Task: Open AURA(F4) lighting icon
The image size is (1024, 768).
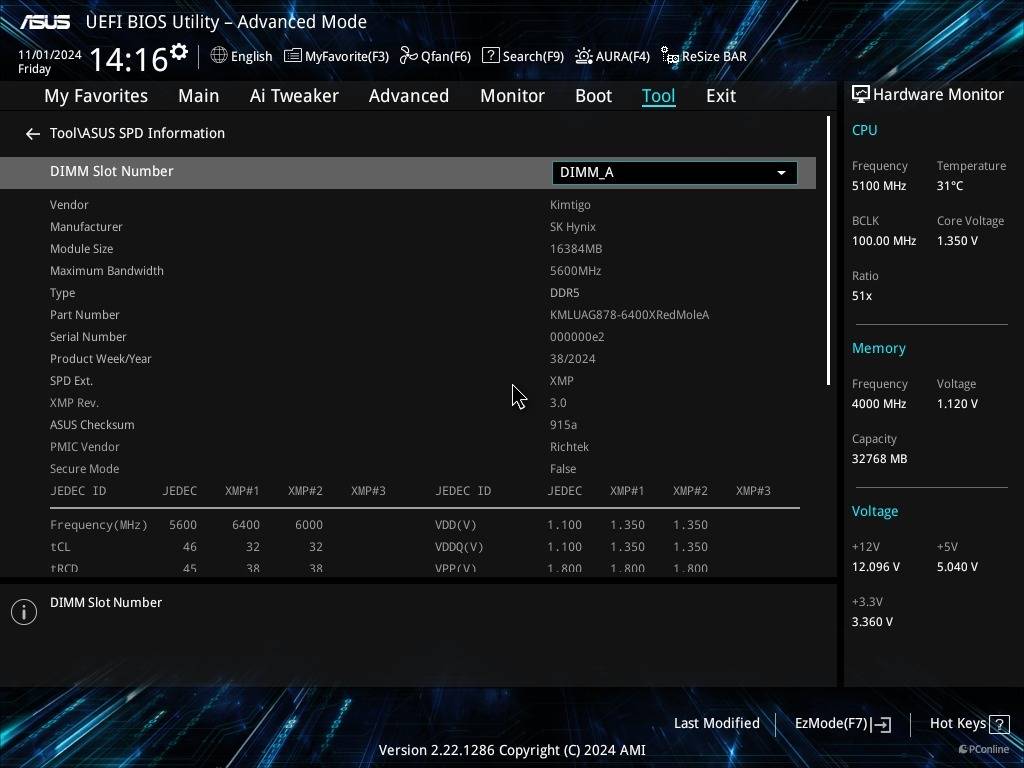Action: (x=583, y=56)
